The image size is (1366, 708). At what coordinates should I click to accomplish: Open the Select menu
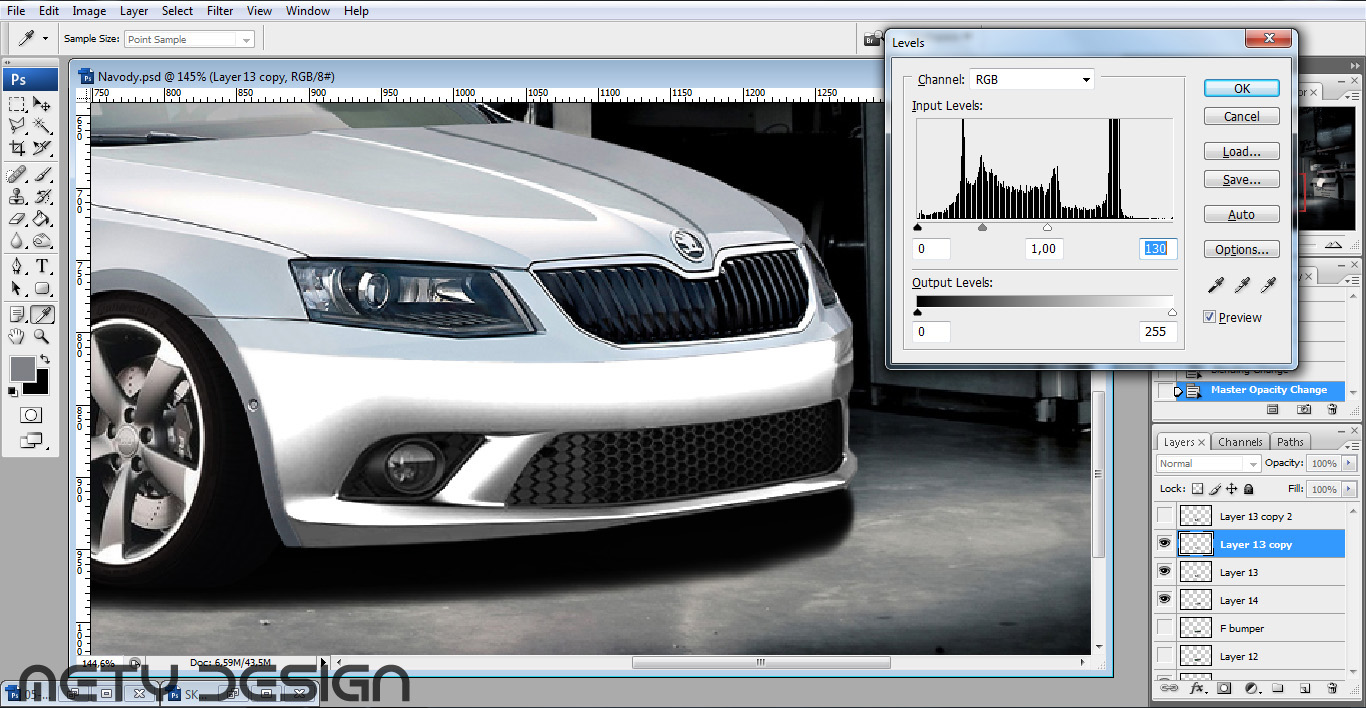178,11
